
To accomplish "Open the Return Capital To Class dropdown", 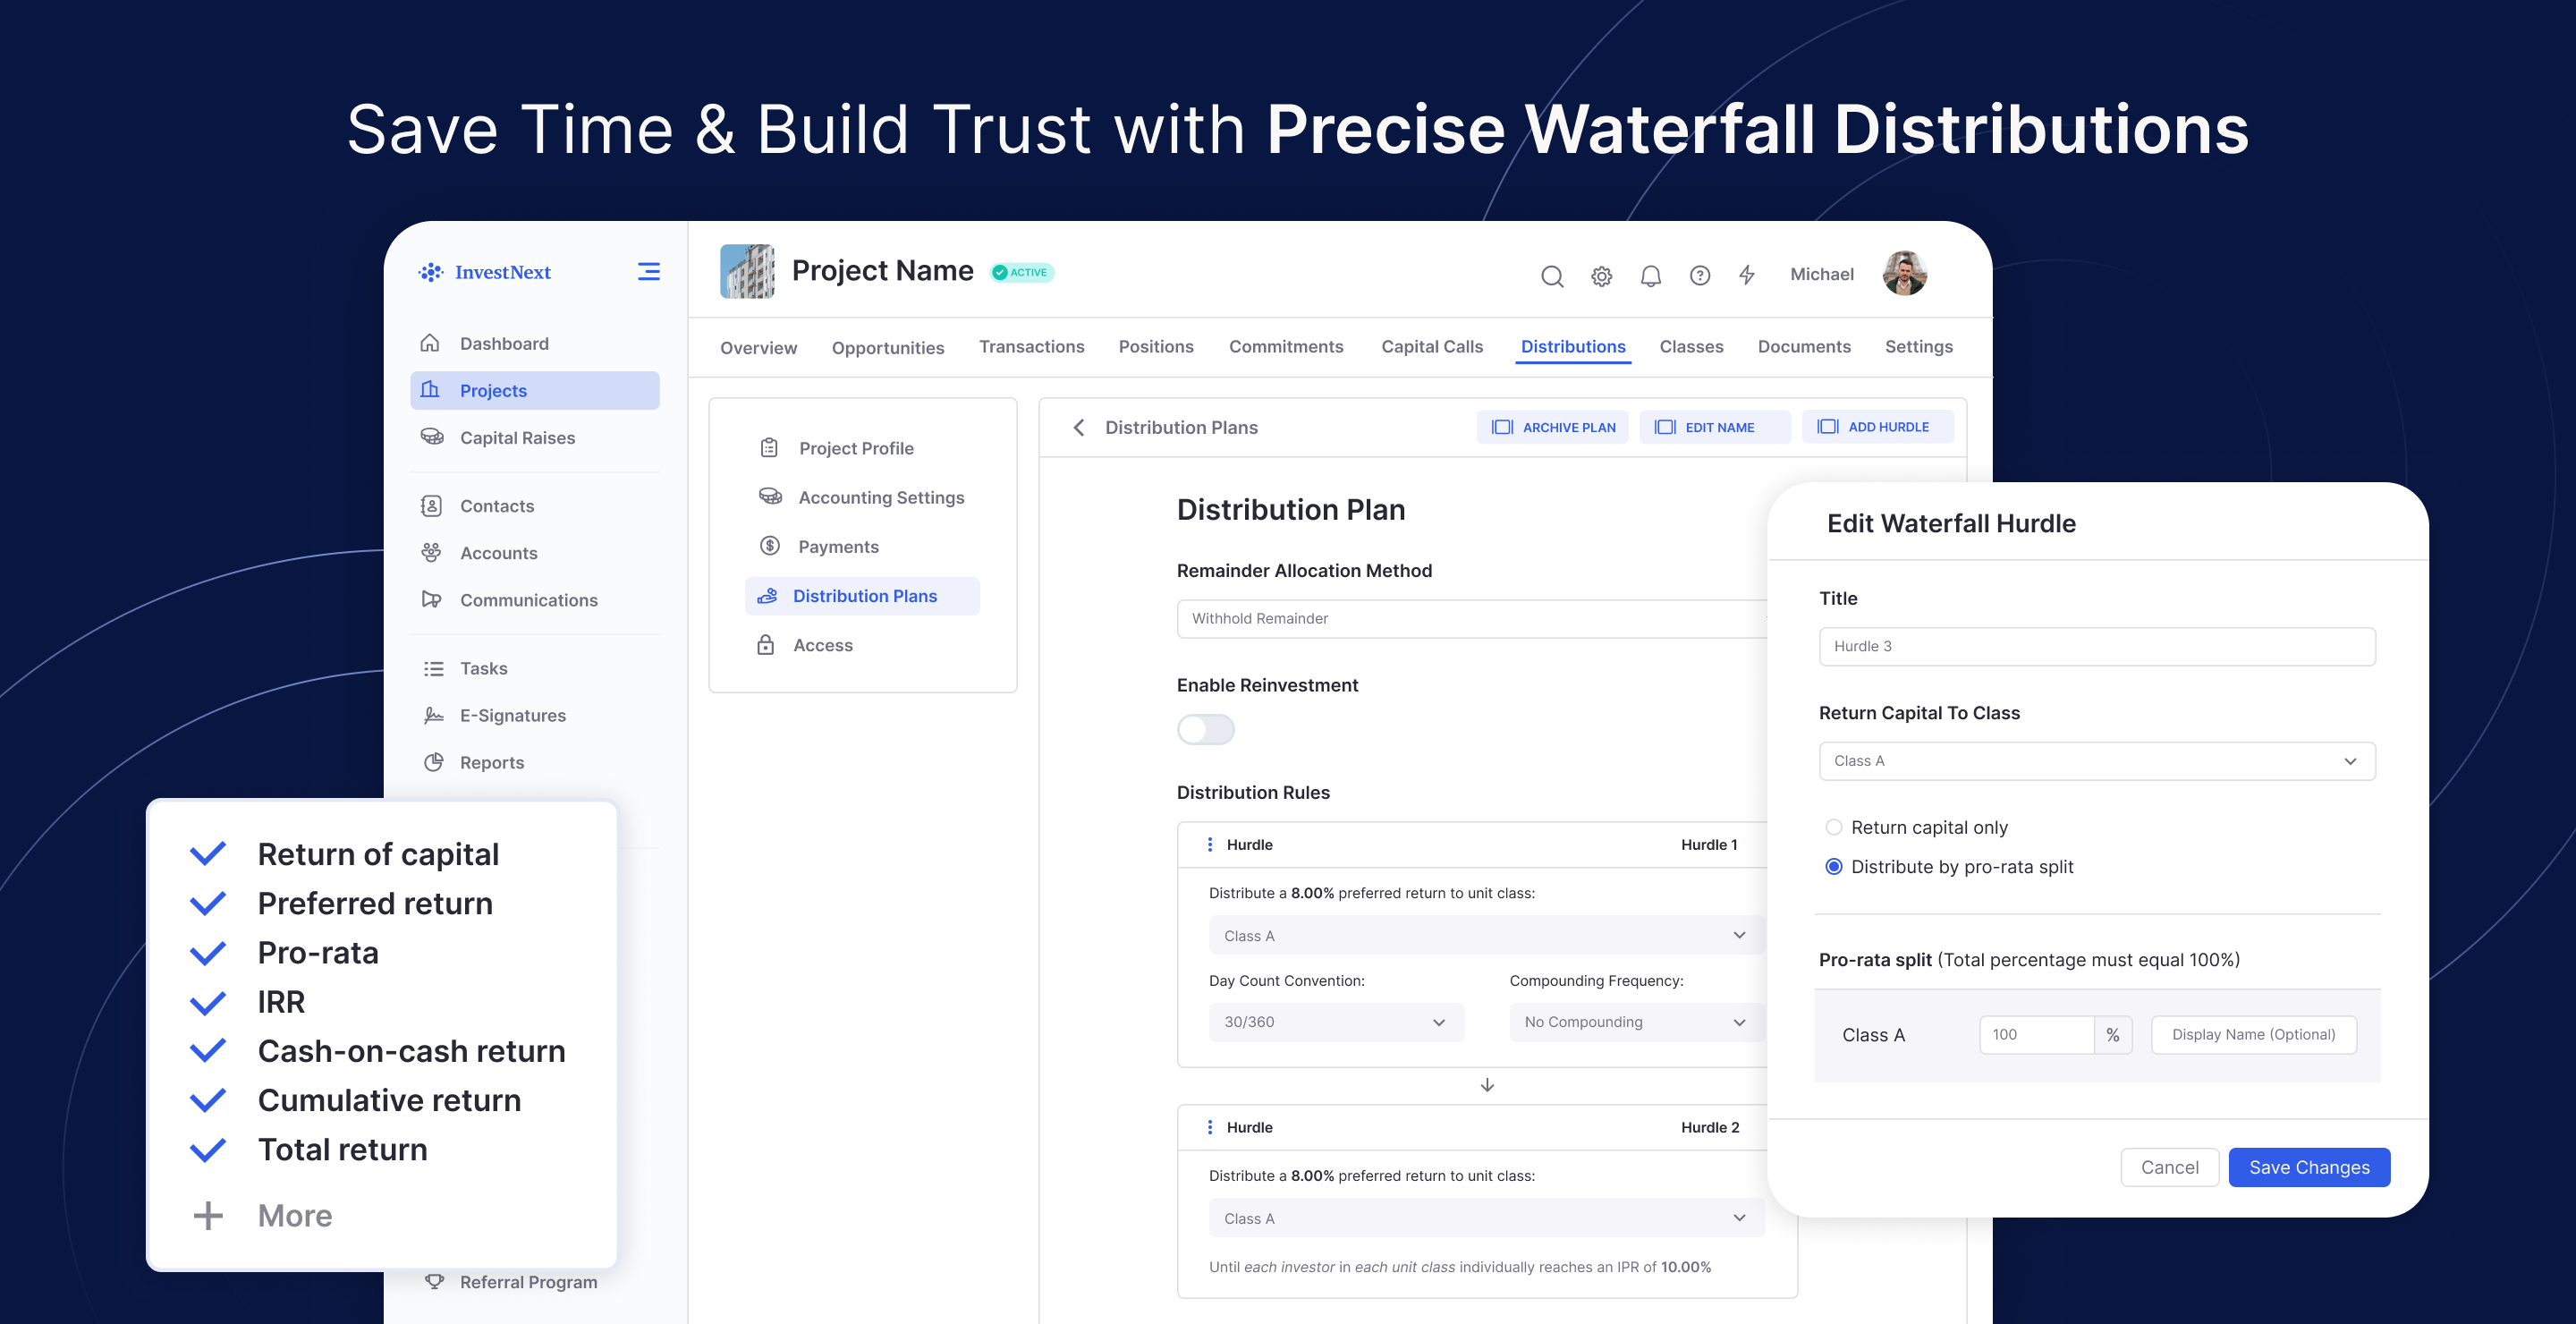I will coord(2097,761).
